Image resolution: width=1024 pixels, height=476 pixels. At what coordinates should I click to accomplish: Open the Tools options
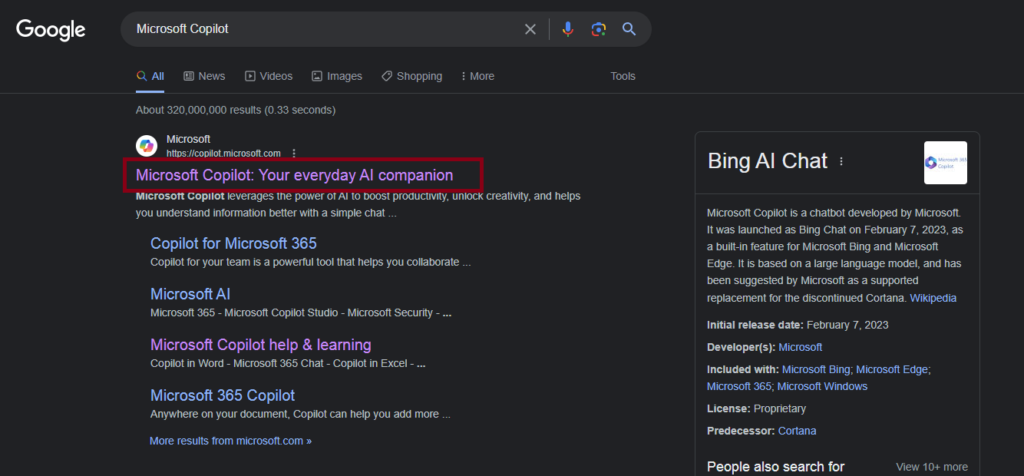click(623, 76)
